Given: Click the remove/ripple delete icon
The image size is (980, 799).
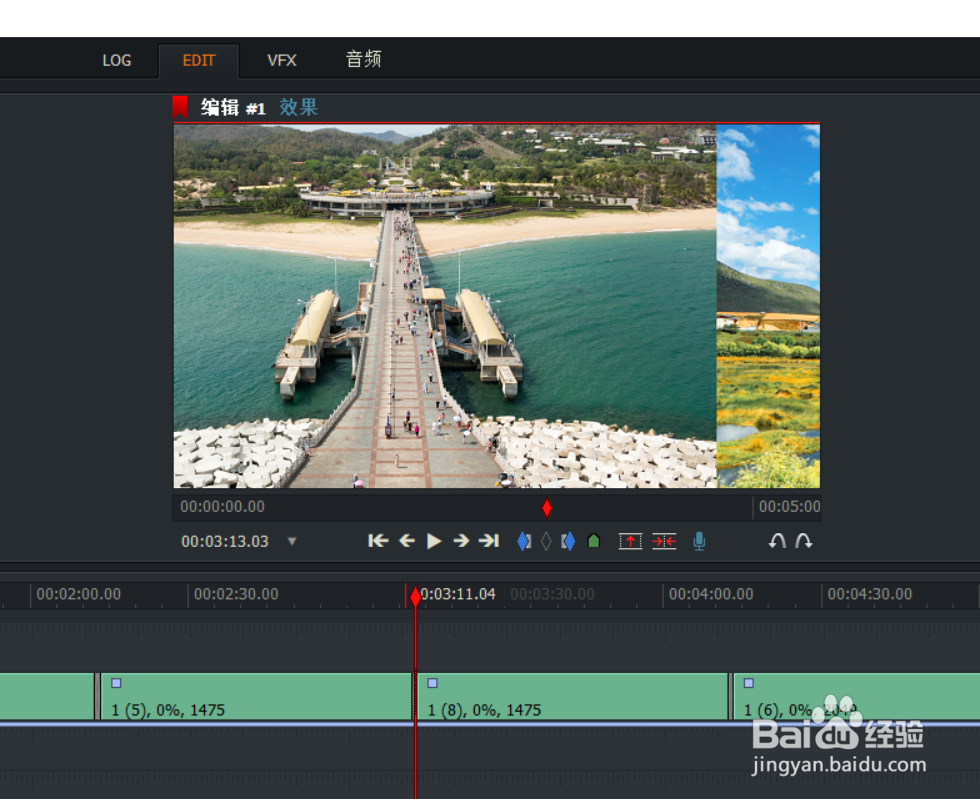Looking at the screenshot, I should (664, 540).
